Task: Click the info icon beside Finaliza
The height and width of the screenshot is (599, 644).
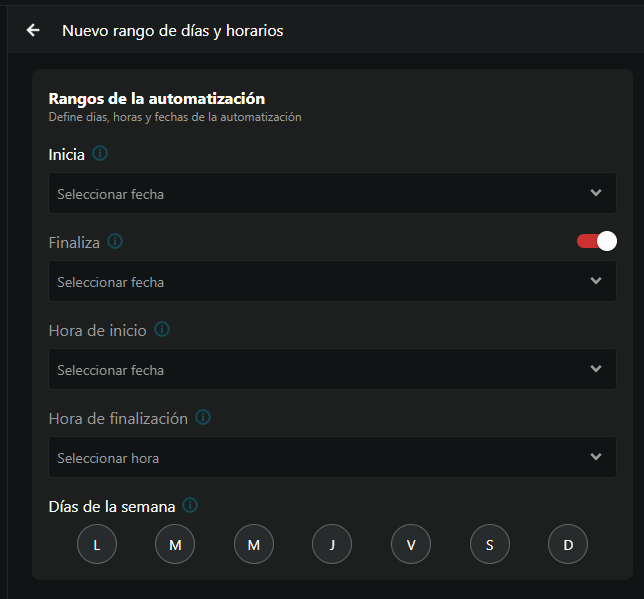Action: (115, 242)
